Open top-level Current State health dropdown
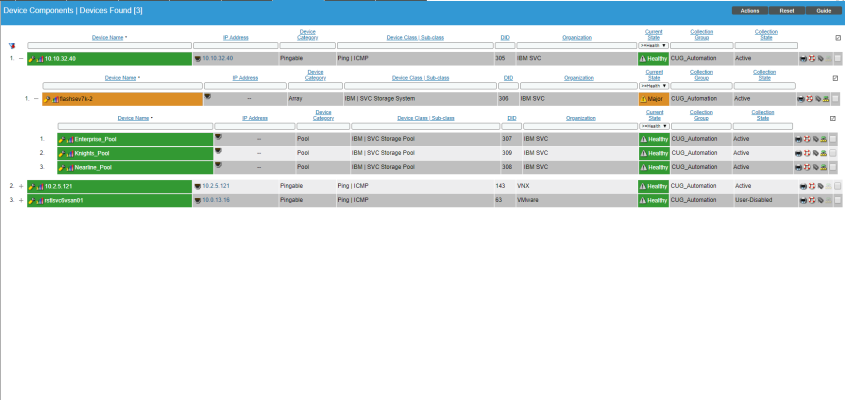This screenshot has width=845, height=400. pos(654,46)
